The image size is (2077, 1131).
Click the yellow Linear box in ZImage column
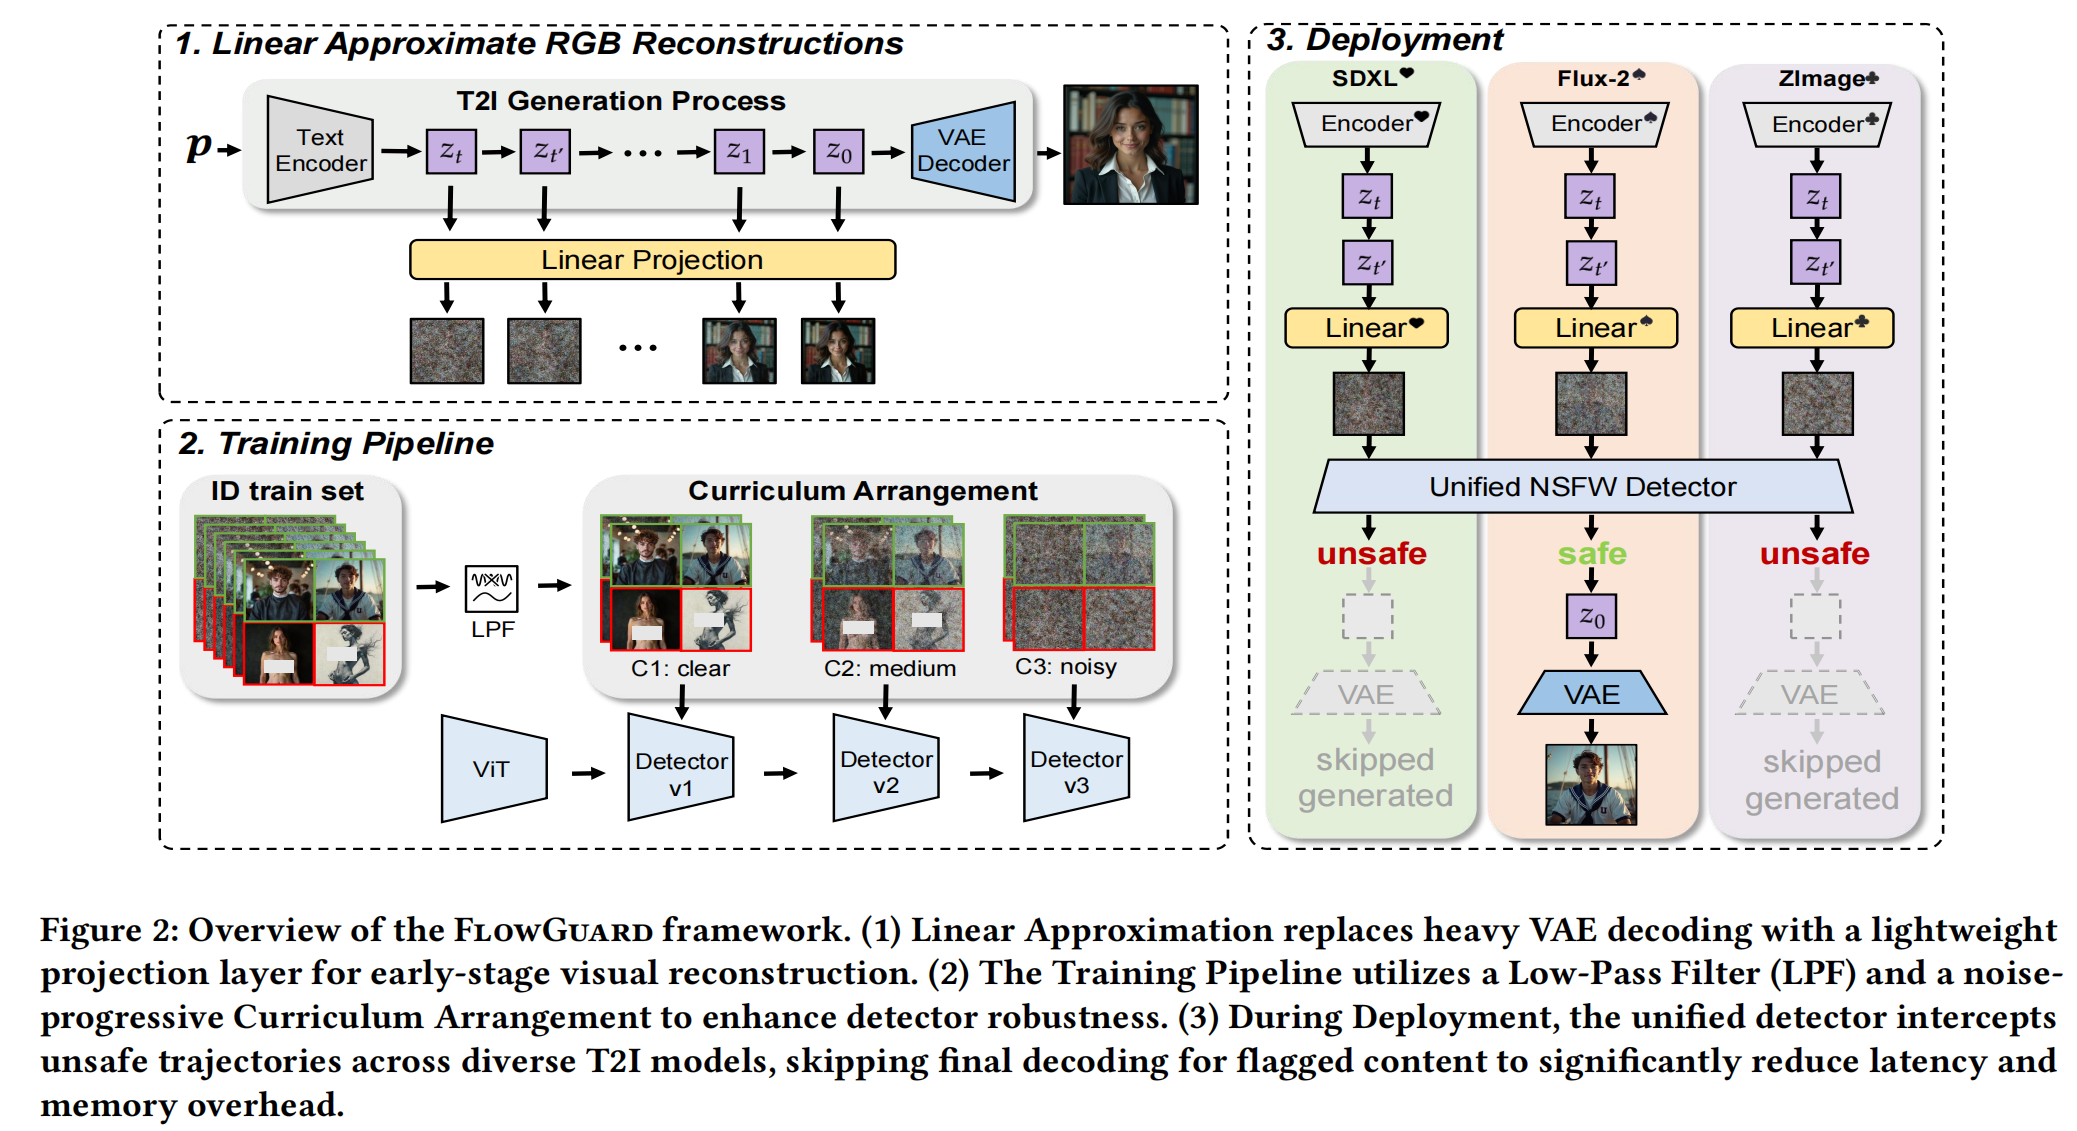point(1813,328)
